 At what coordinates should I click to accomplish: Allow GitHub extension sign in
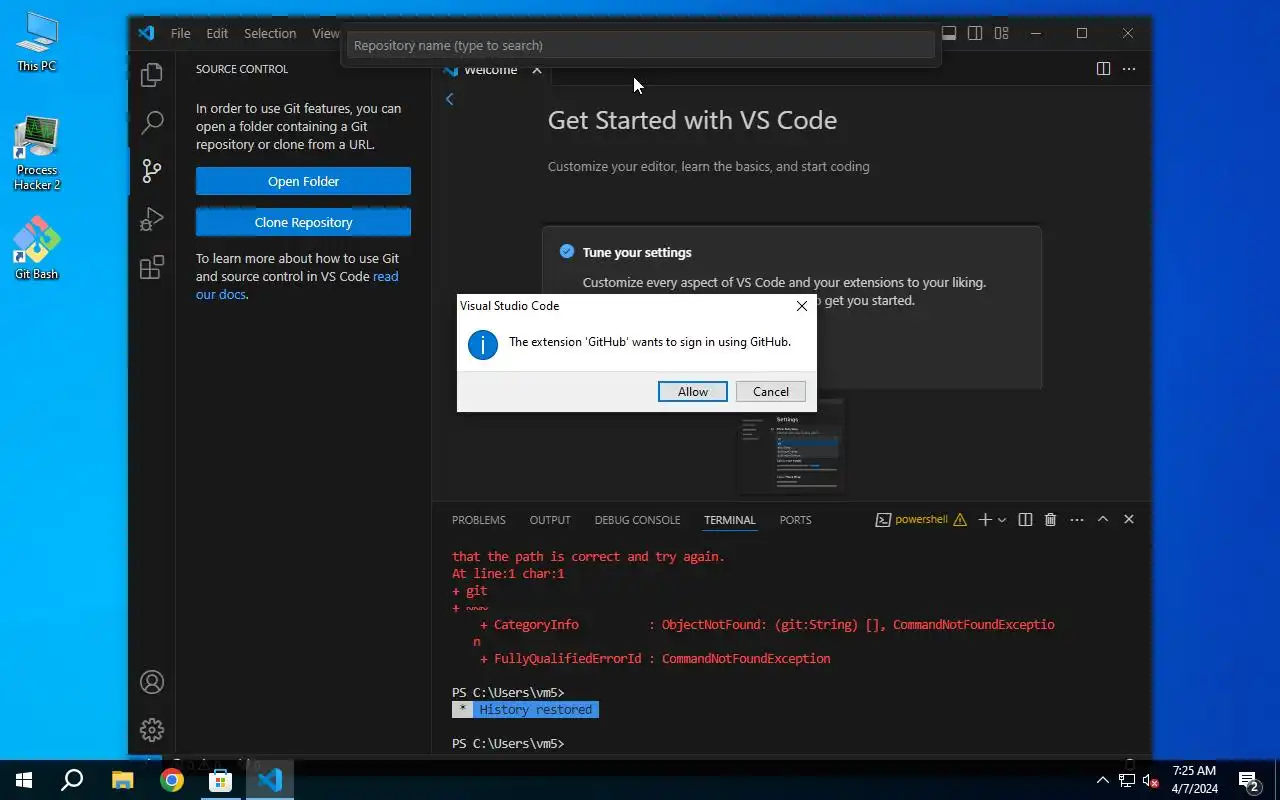(x=693, y=392)
